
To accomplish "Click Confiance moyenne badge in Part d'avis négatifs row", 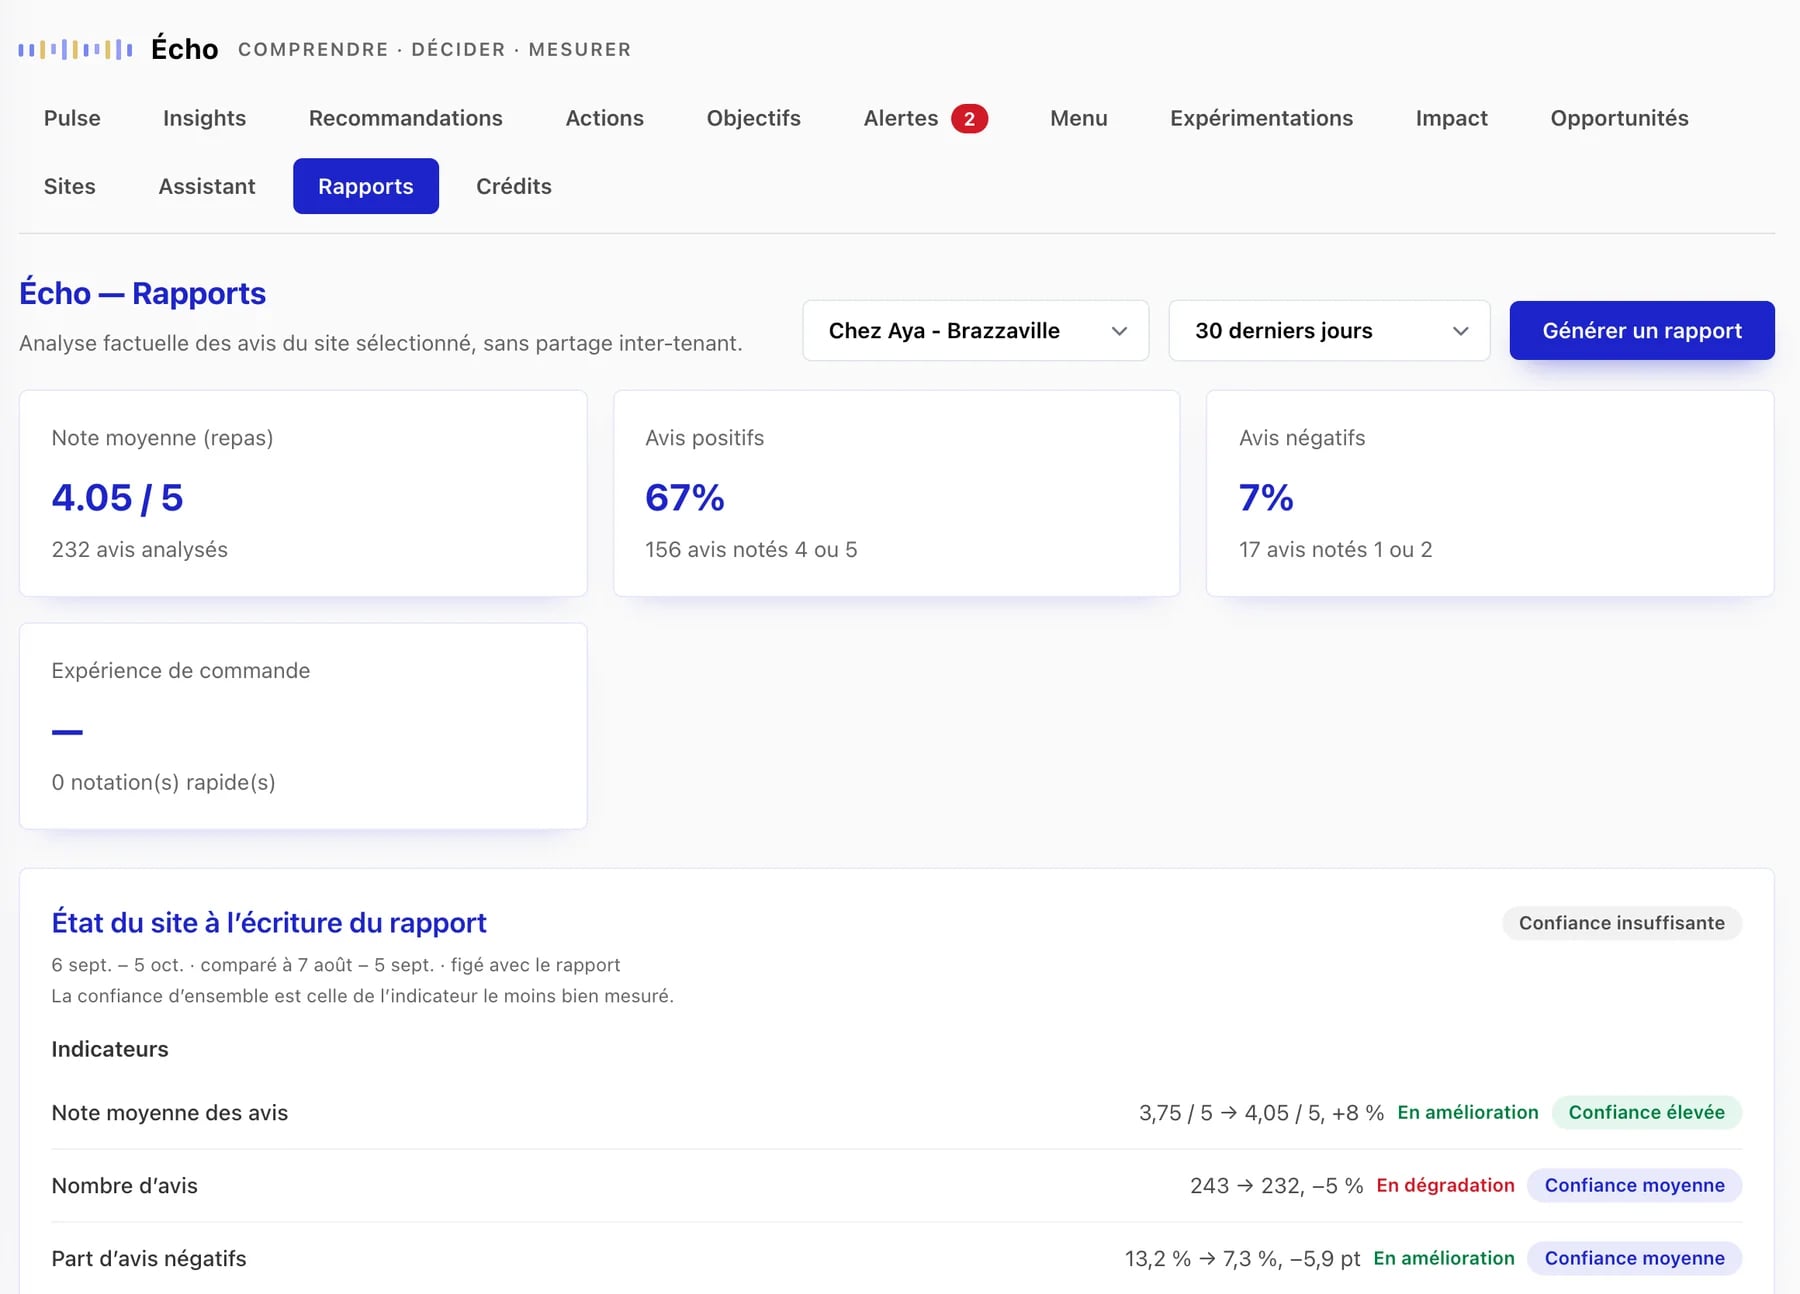I will (1635, 1259).
